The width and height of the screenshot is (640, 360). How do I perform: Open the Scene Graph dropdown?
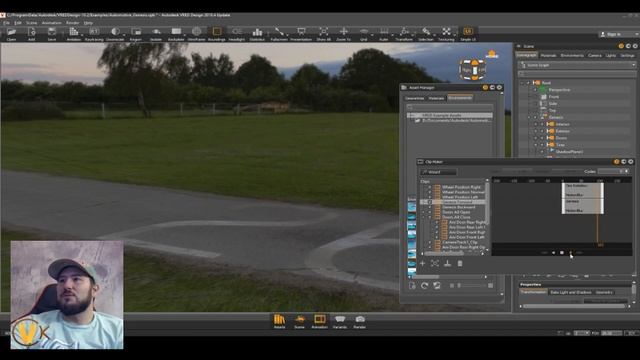[577, 65]
